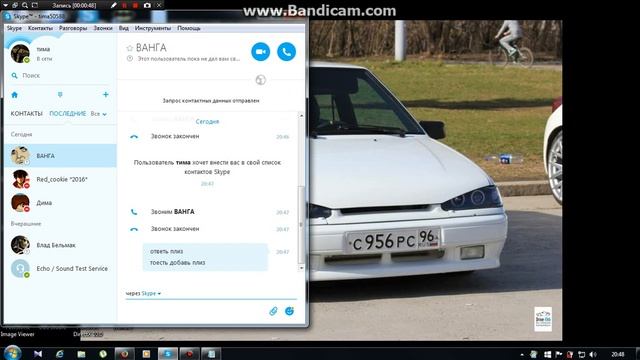Open the Разговоры menu
This screenshot has width=640, height=360.
[73, 28]
